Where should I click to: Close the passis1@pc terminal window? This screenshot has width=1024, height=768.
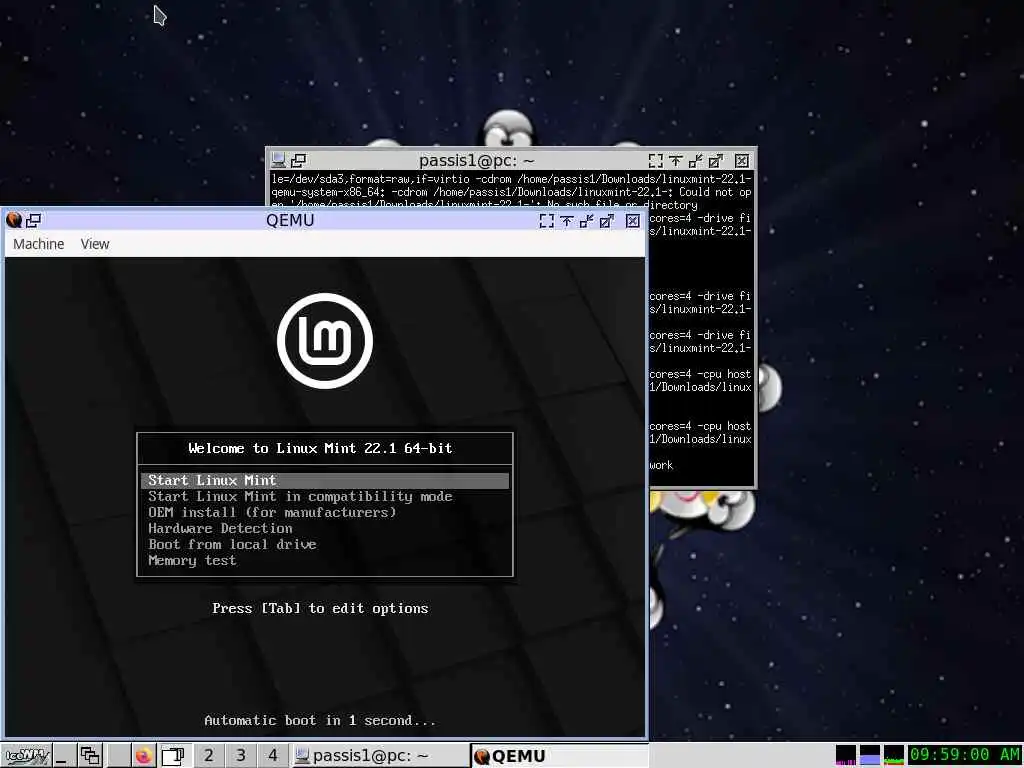click(x=742, y=161)
